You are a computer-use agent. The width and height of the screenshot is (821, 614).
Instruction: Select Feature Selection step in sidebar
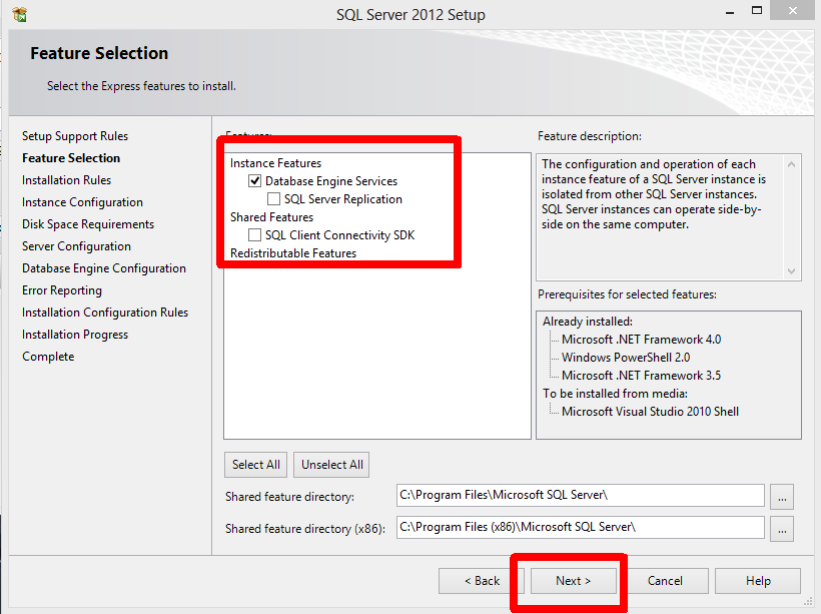pyautogui.click(x=71, y=158)
